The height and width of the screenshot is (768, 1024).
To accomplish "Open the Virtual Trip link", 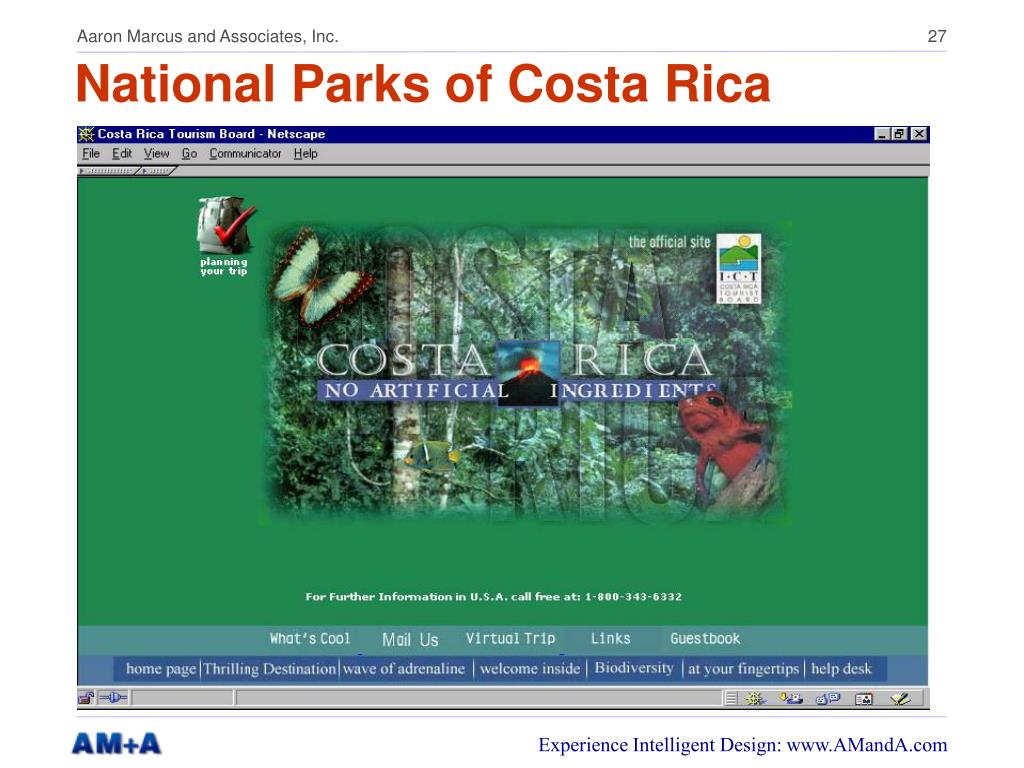I will [511, 639].
